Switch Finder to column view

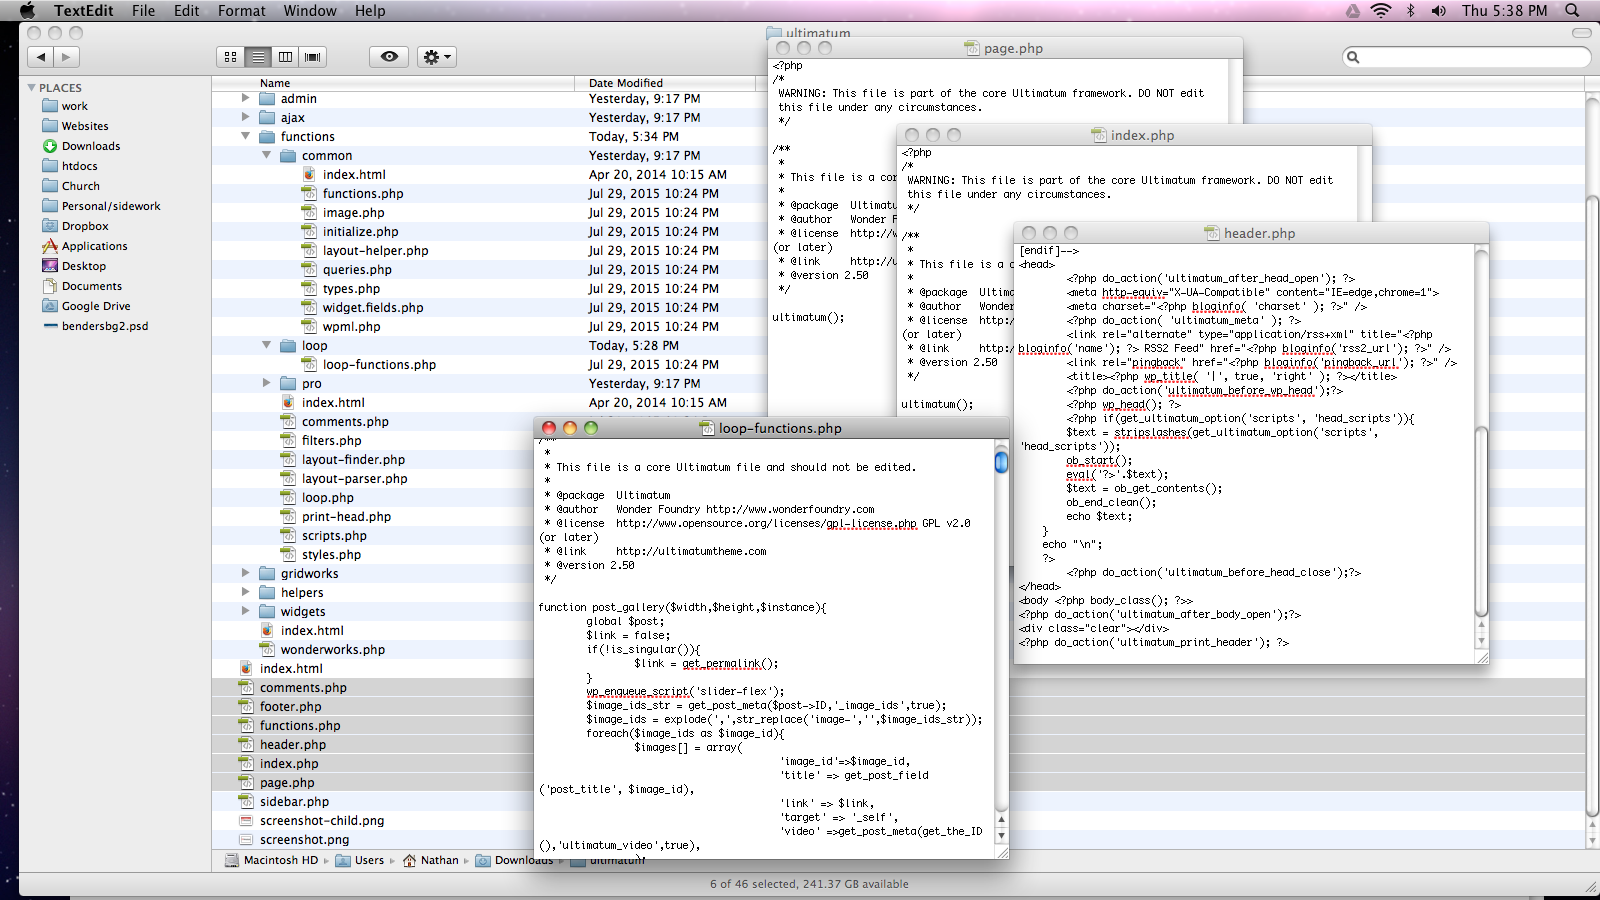[x=285, y=57]
